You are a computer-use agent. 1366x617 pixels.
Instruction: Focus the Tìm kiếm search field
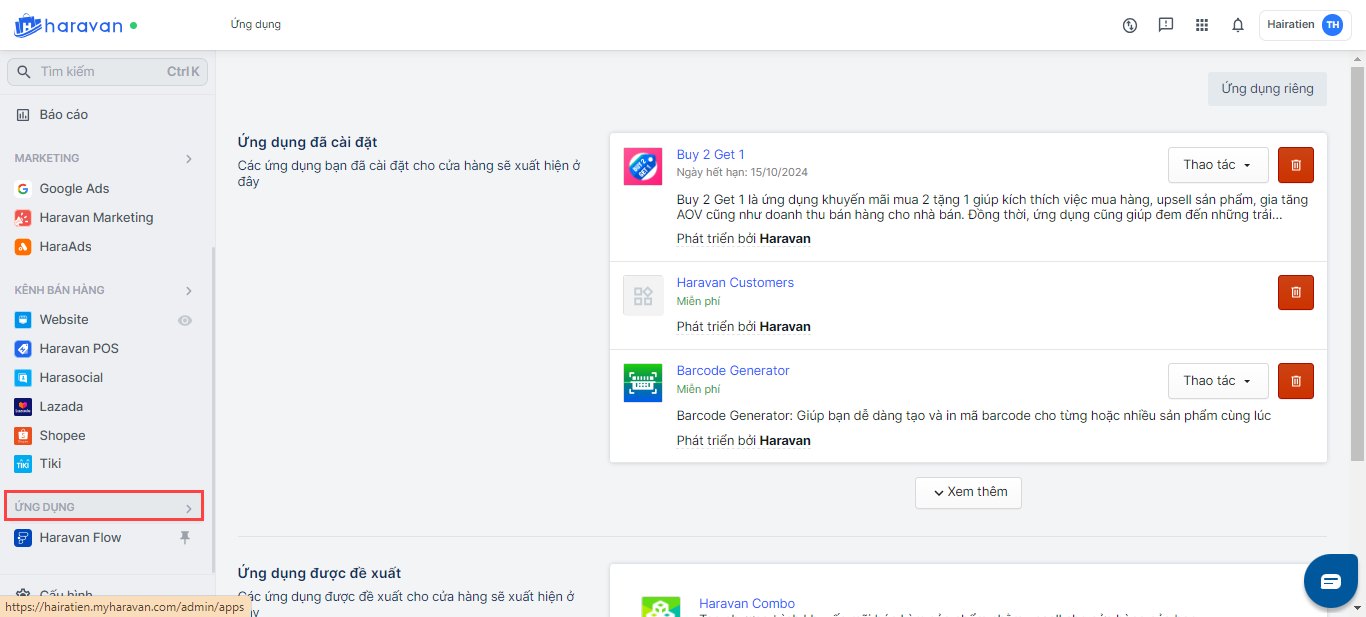tap(108, 72)
